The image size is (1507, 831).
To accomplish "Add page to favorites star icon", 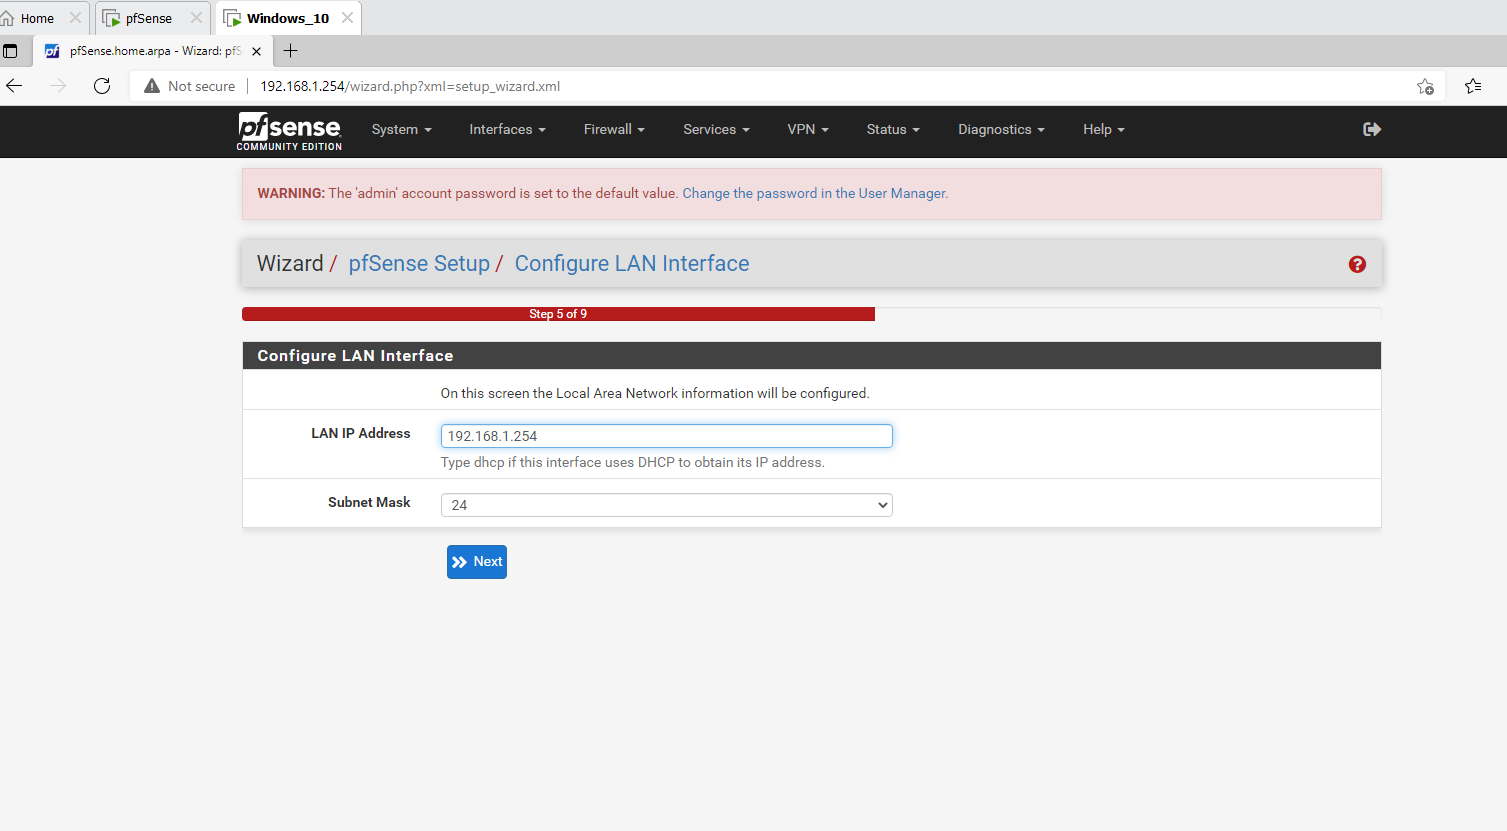I will click(x=1425, y=86).
